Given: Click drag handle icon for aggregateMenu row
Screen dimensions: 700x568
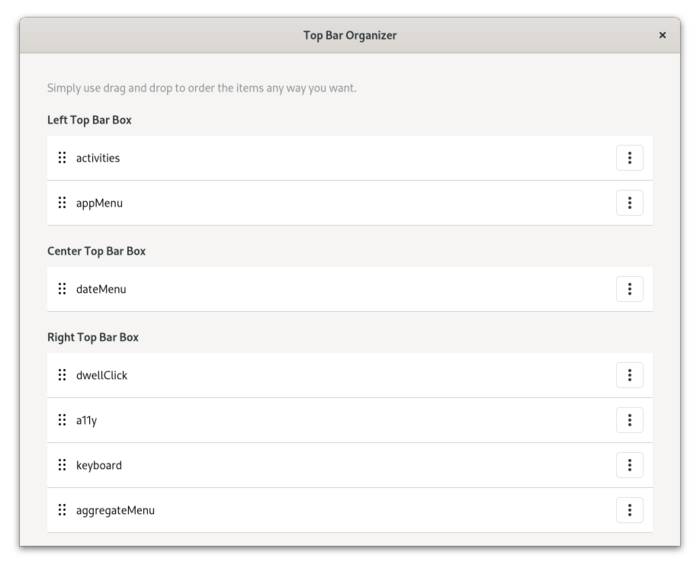Looking at the screenshot, I should (x=62, y=510).
